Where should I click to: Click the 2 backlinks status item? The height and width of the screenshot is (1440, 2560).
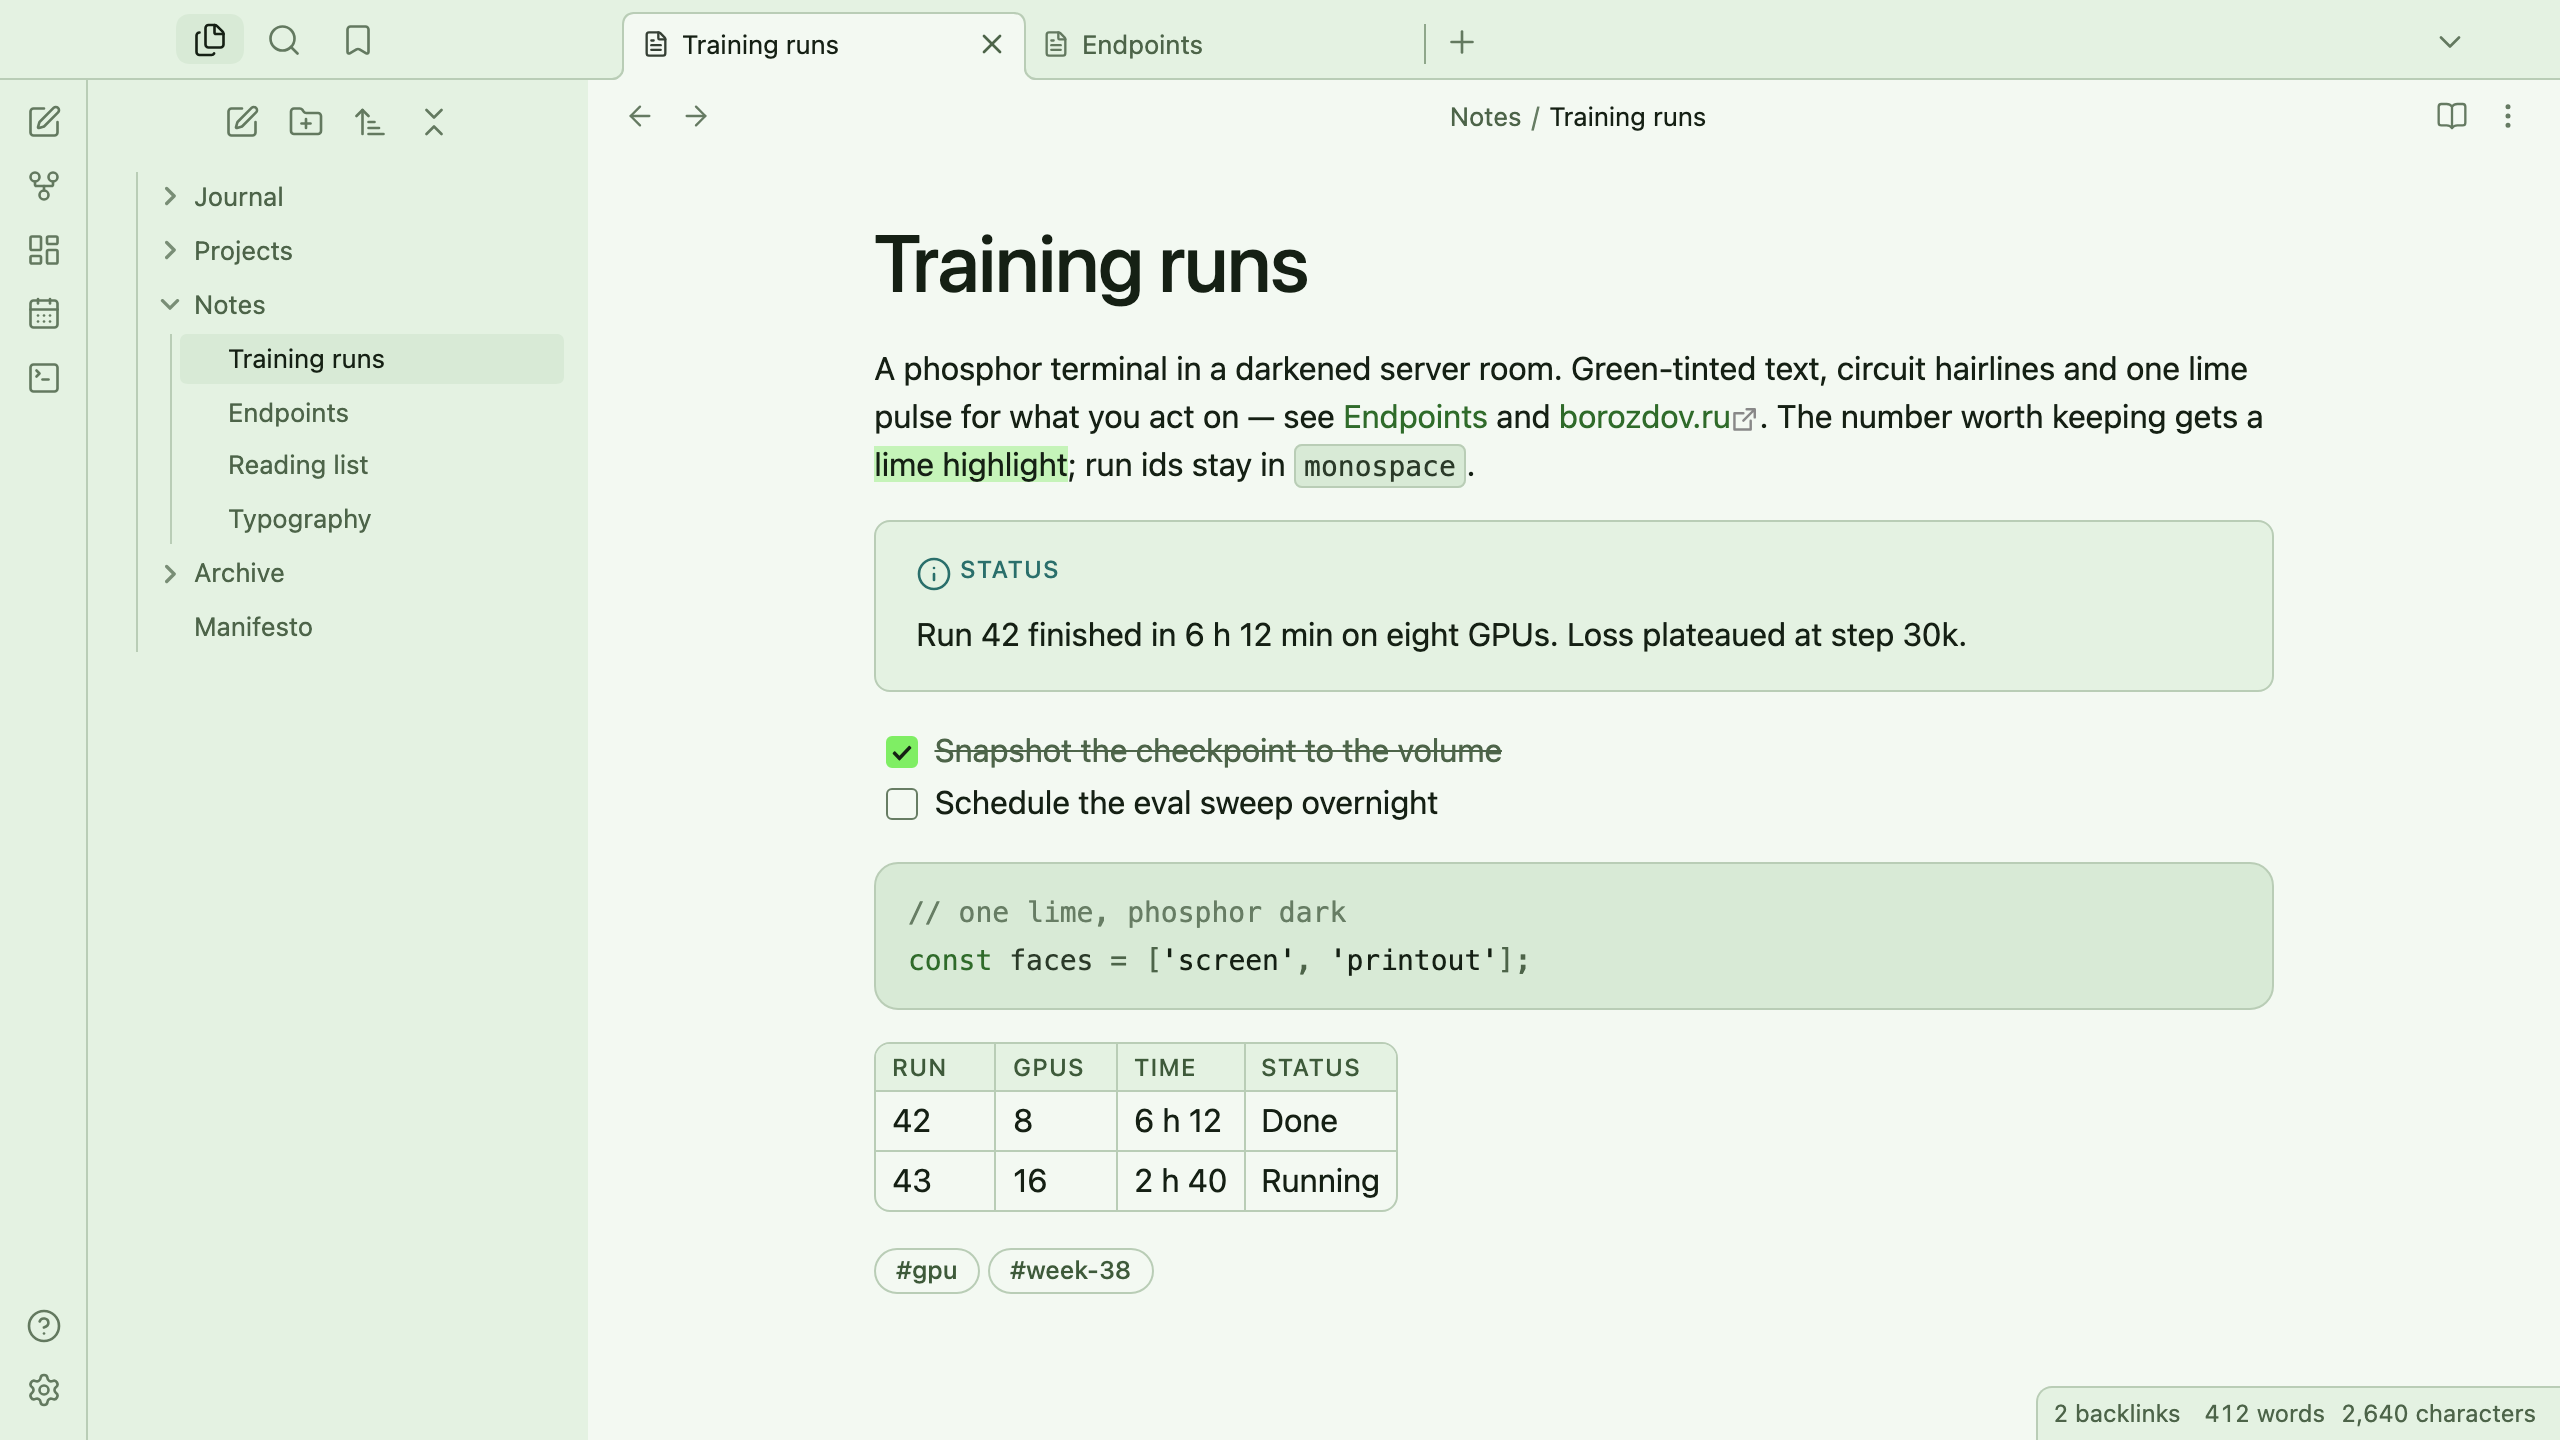click(2116, 1414)
